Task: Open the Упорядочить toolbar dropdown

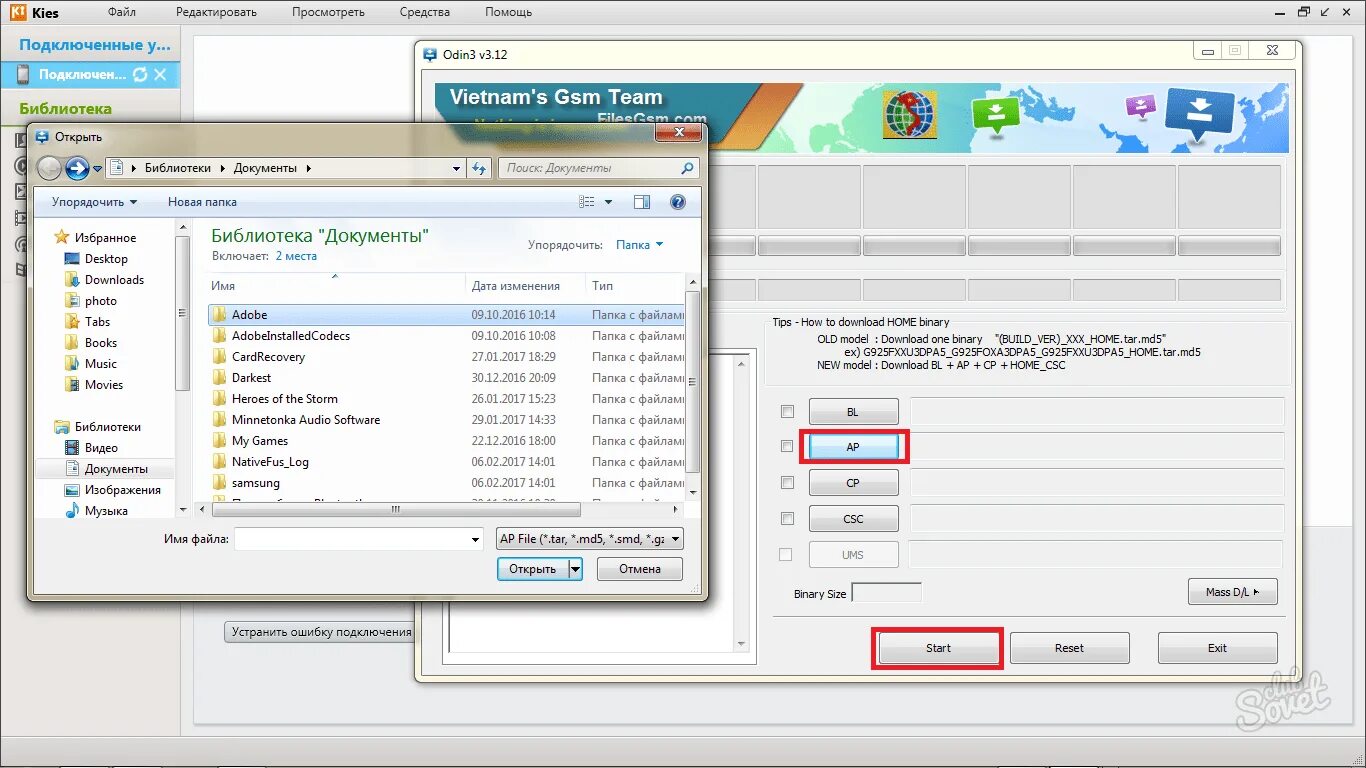Action: (x=94, y=202)
